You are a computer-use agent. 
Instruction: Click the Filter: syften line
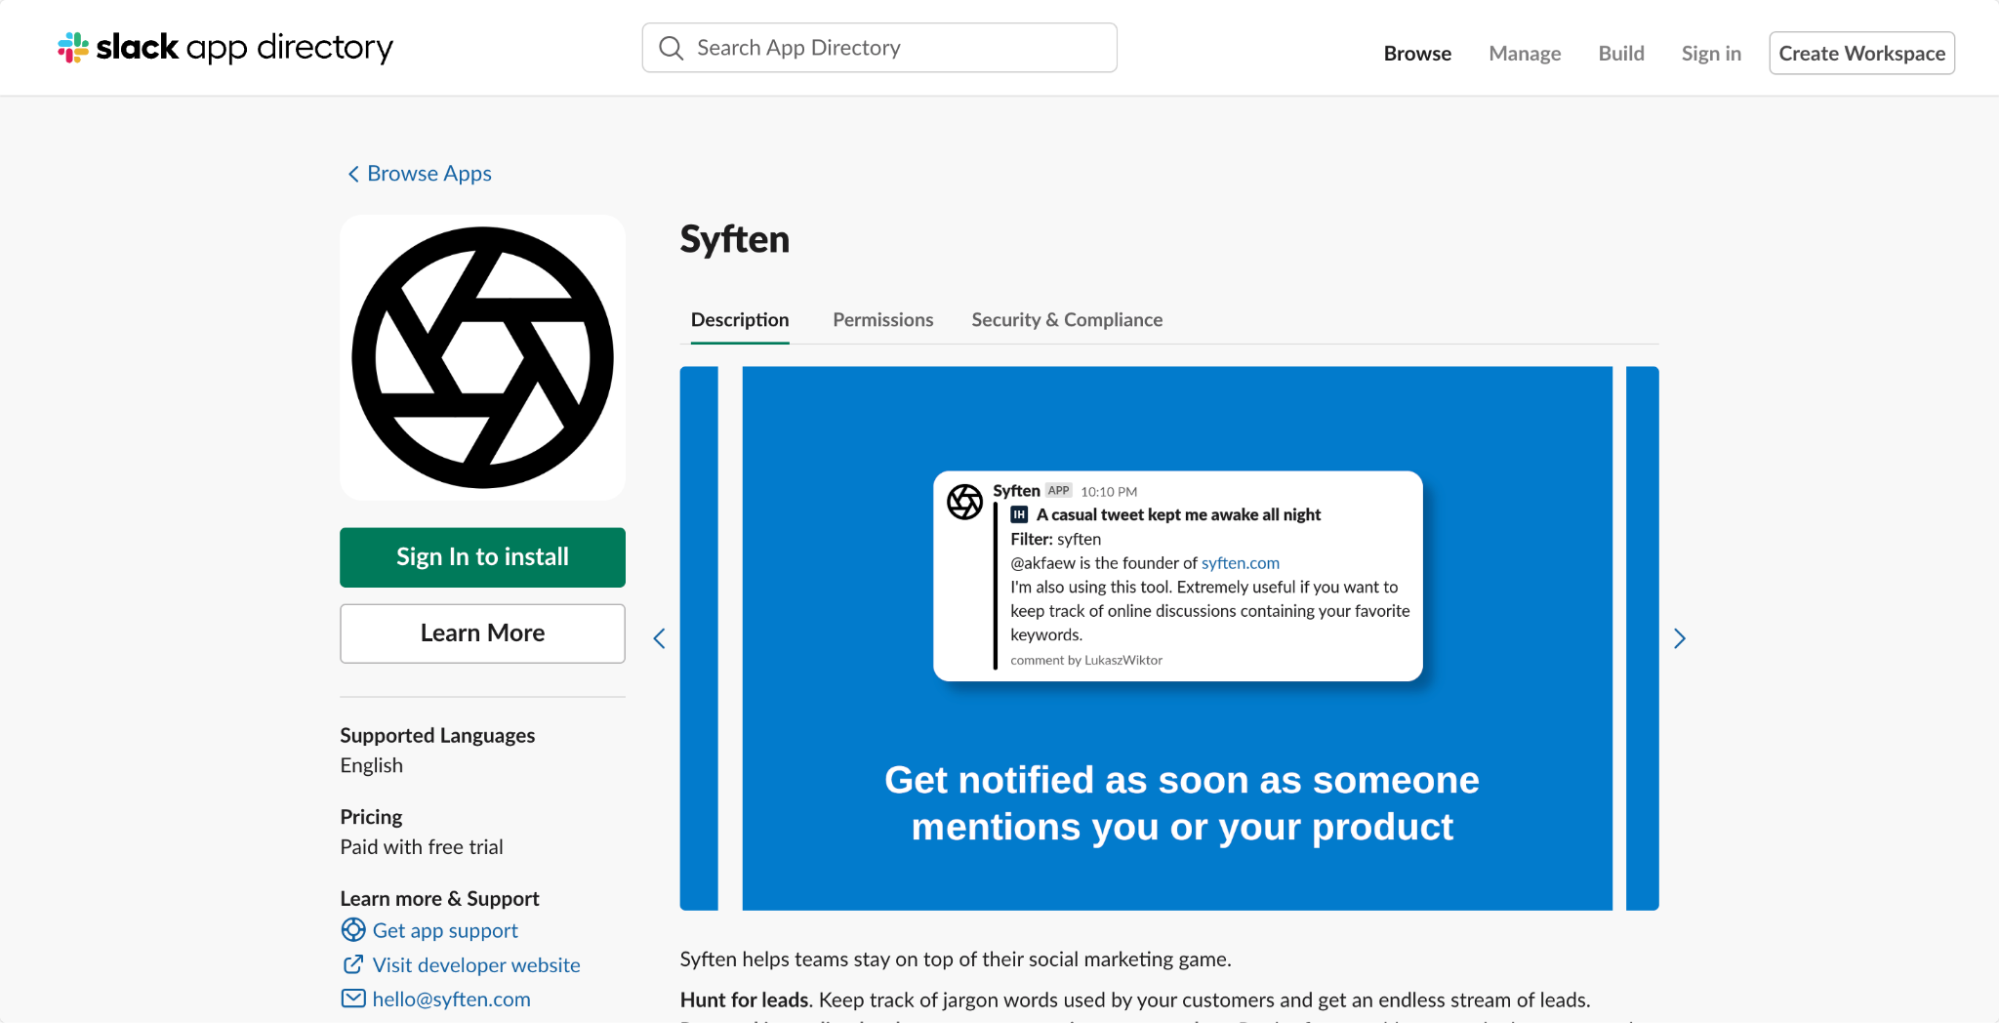click(x=1055, y=539)
